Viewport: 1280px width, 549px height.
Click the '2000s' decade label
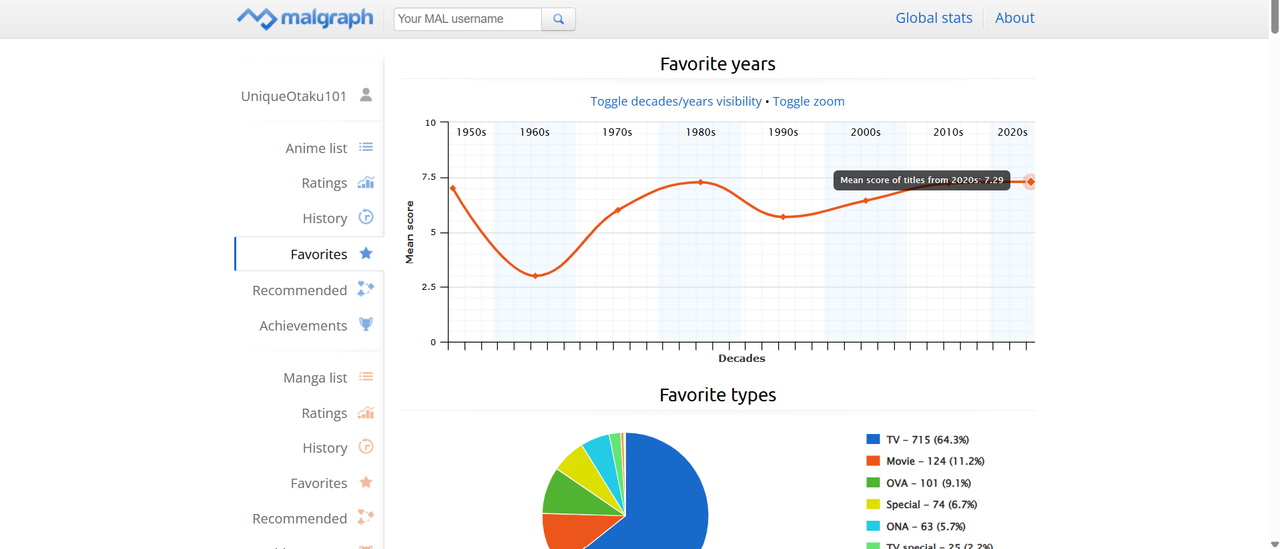pos(866,132)
